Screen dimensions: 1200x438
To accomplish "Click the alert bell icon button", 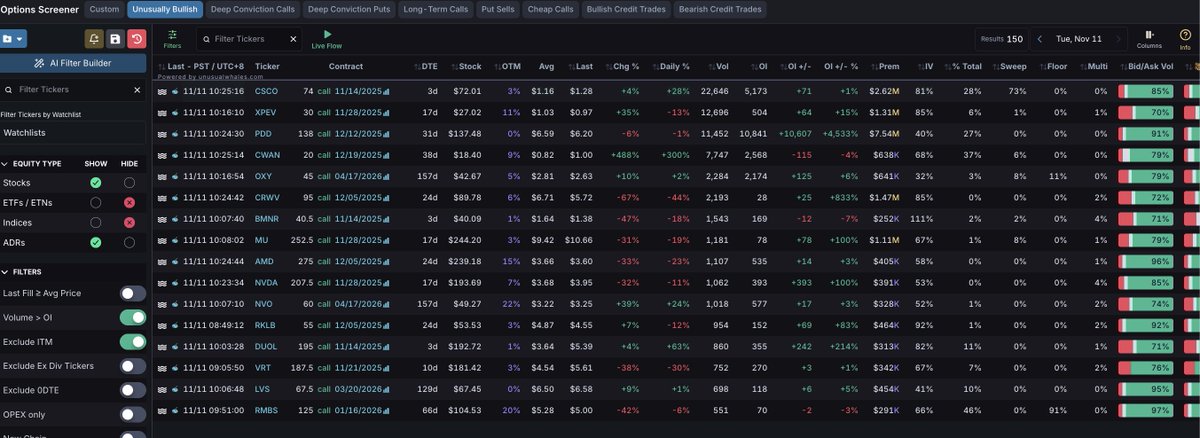I will (x=95, y=39).
